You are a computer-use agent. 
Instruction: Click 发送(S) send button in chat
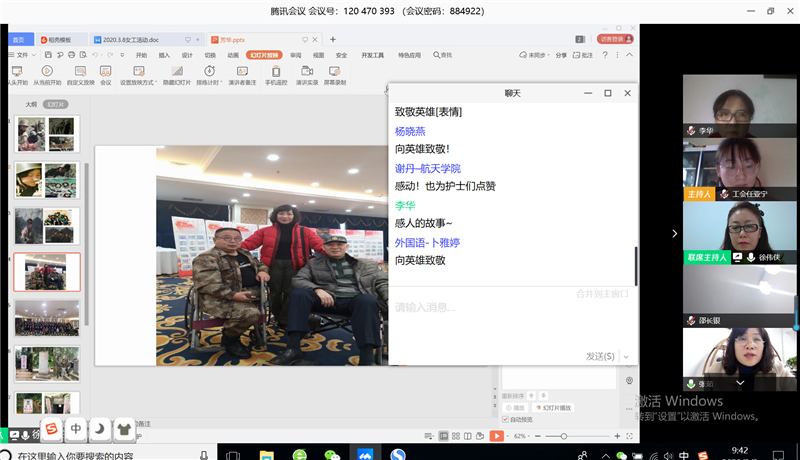600,356
